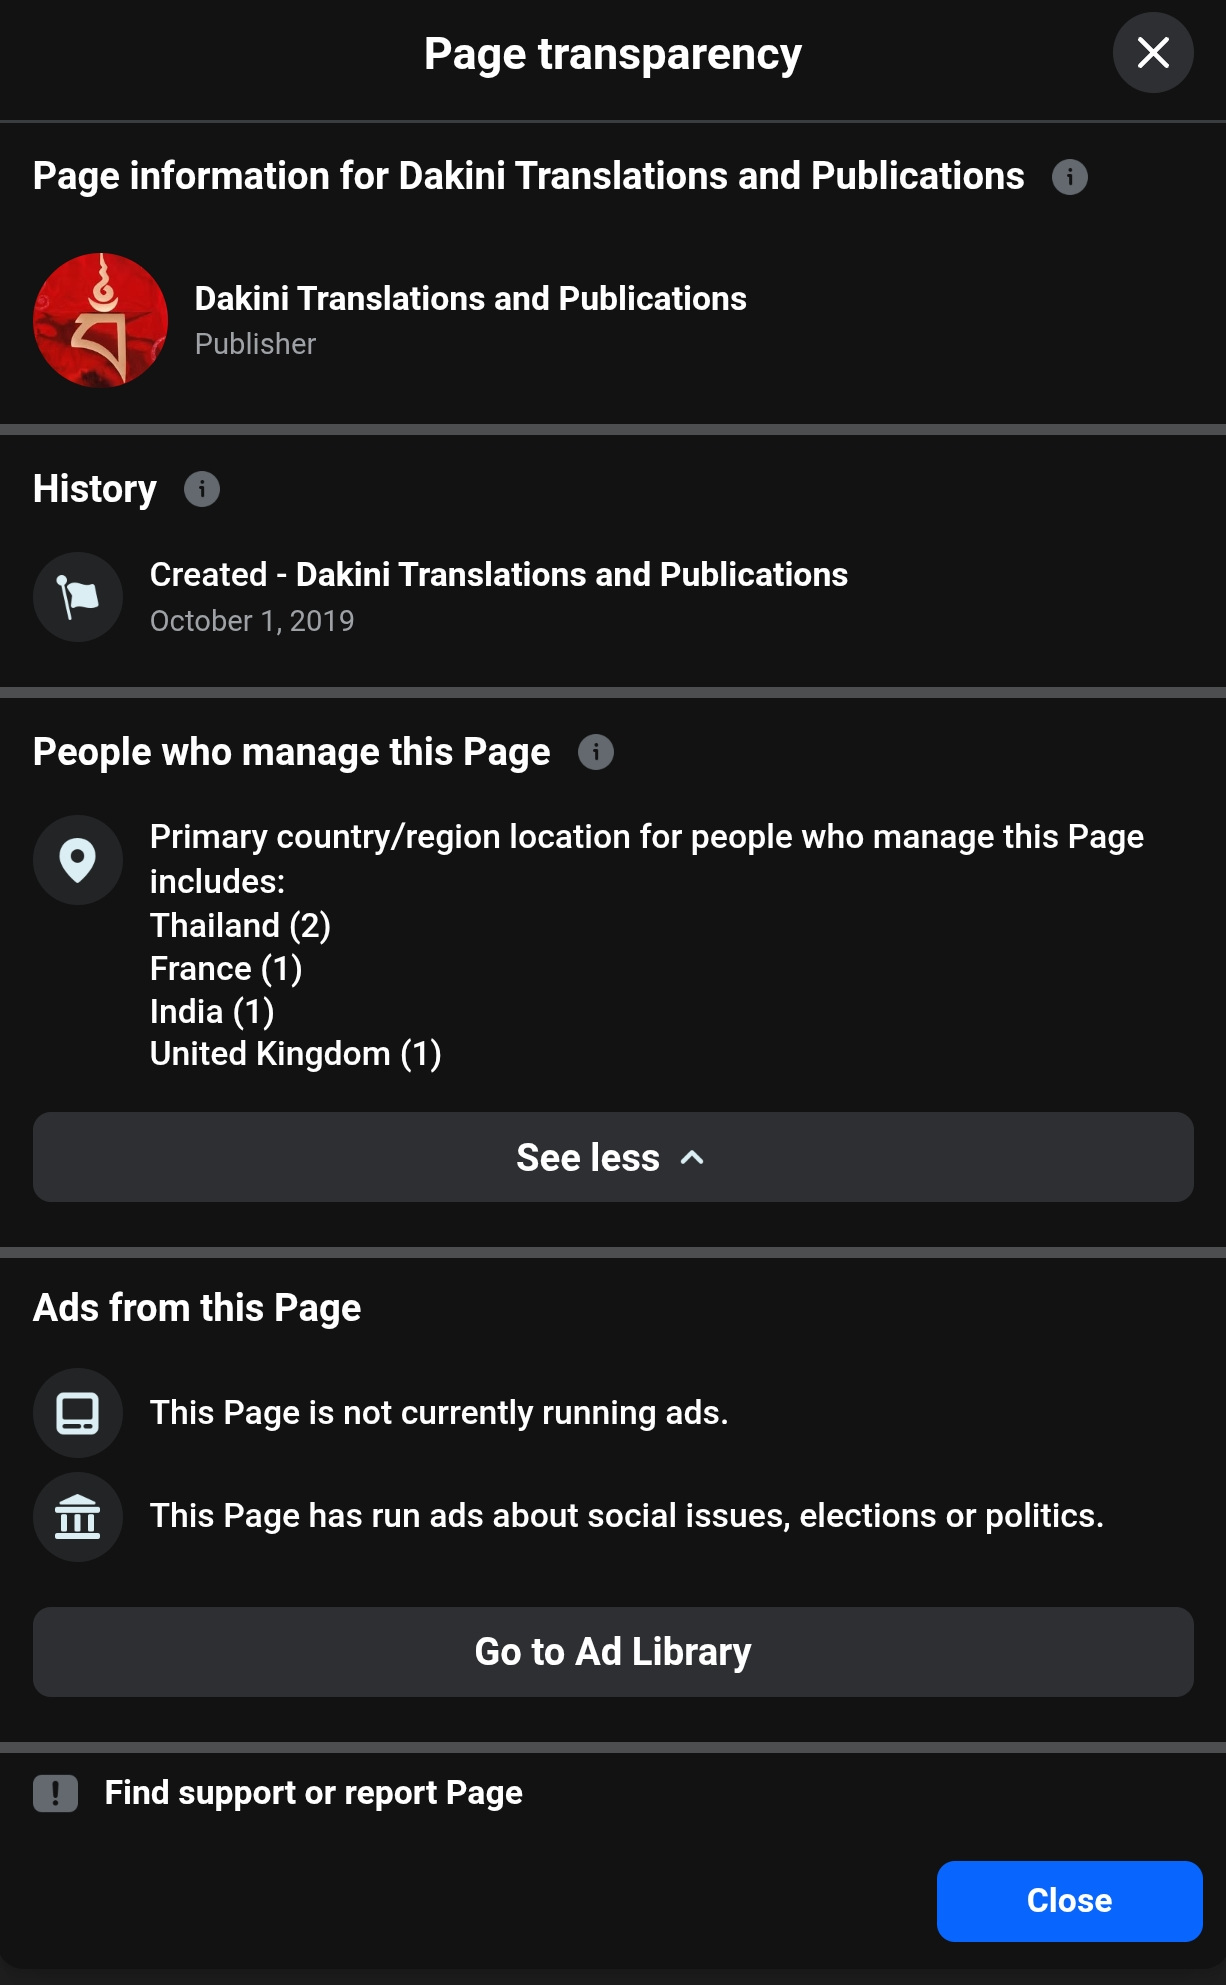Click the bank icon for political ads info
This screenshot has height=1985, width=1226.
point(77,1516)
